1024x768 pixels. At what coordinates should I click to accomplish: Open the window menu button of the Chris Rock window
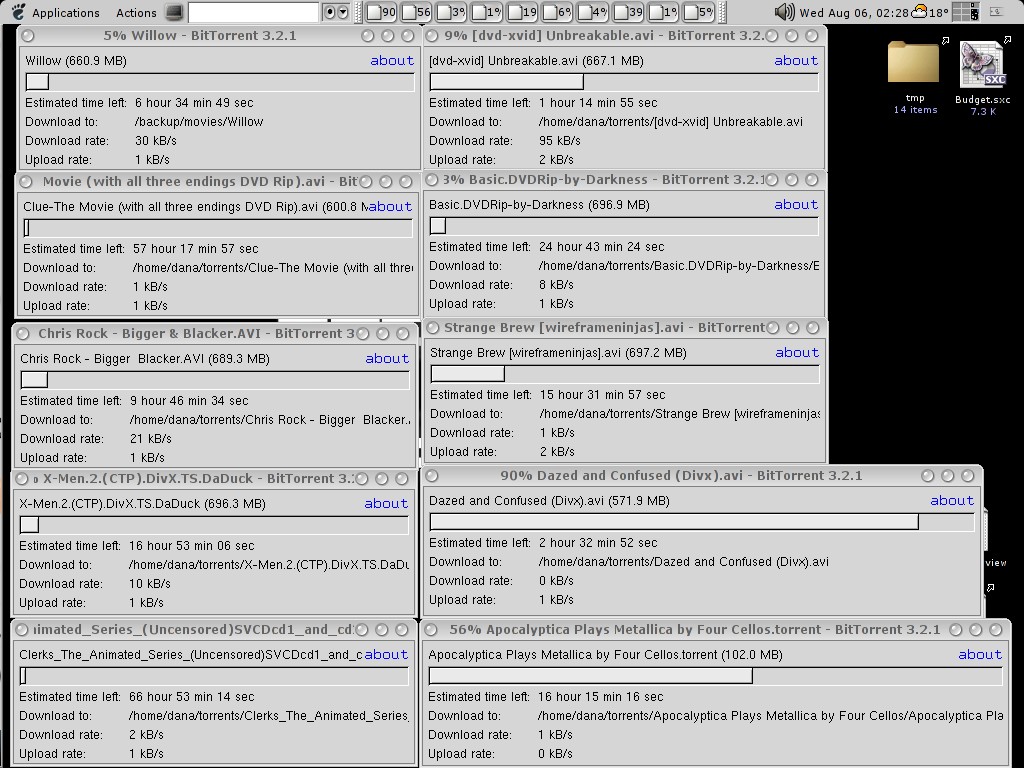[x=23, y=334]
